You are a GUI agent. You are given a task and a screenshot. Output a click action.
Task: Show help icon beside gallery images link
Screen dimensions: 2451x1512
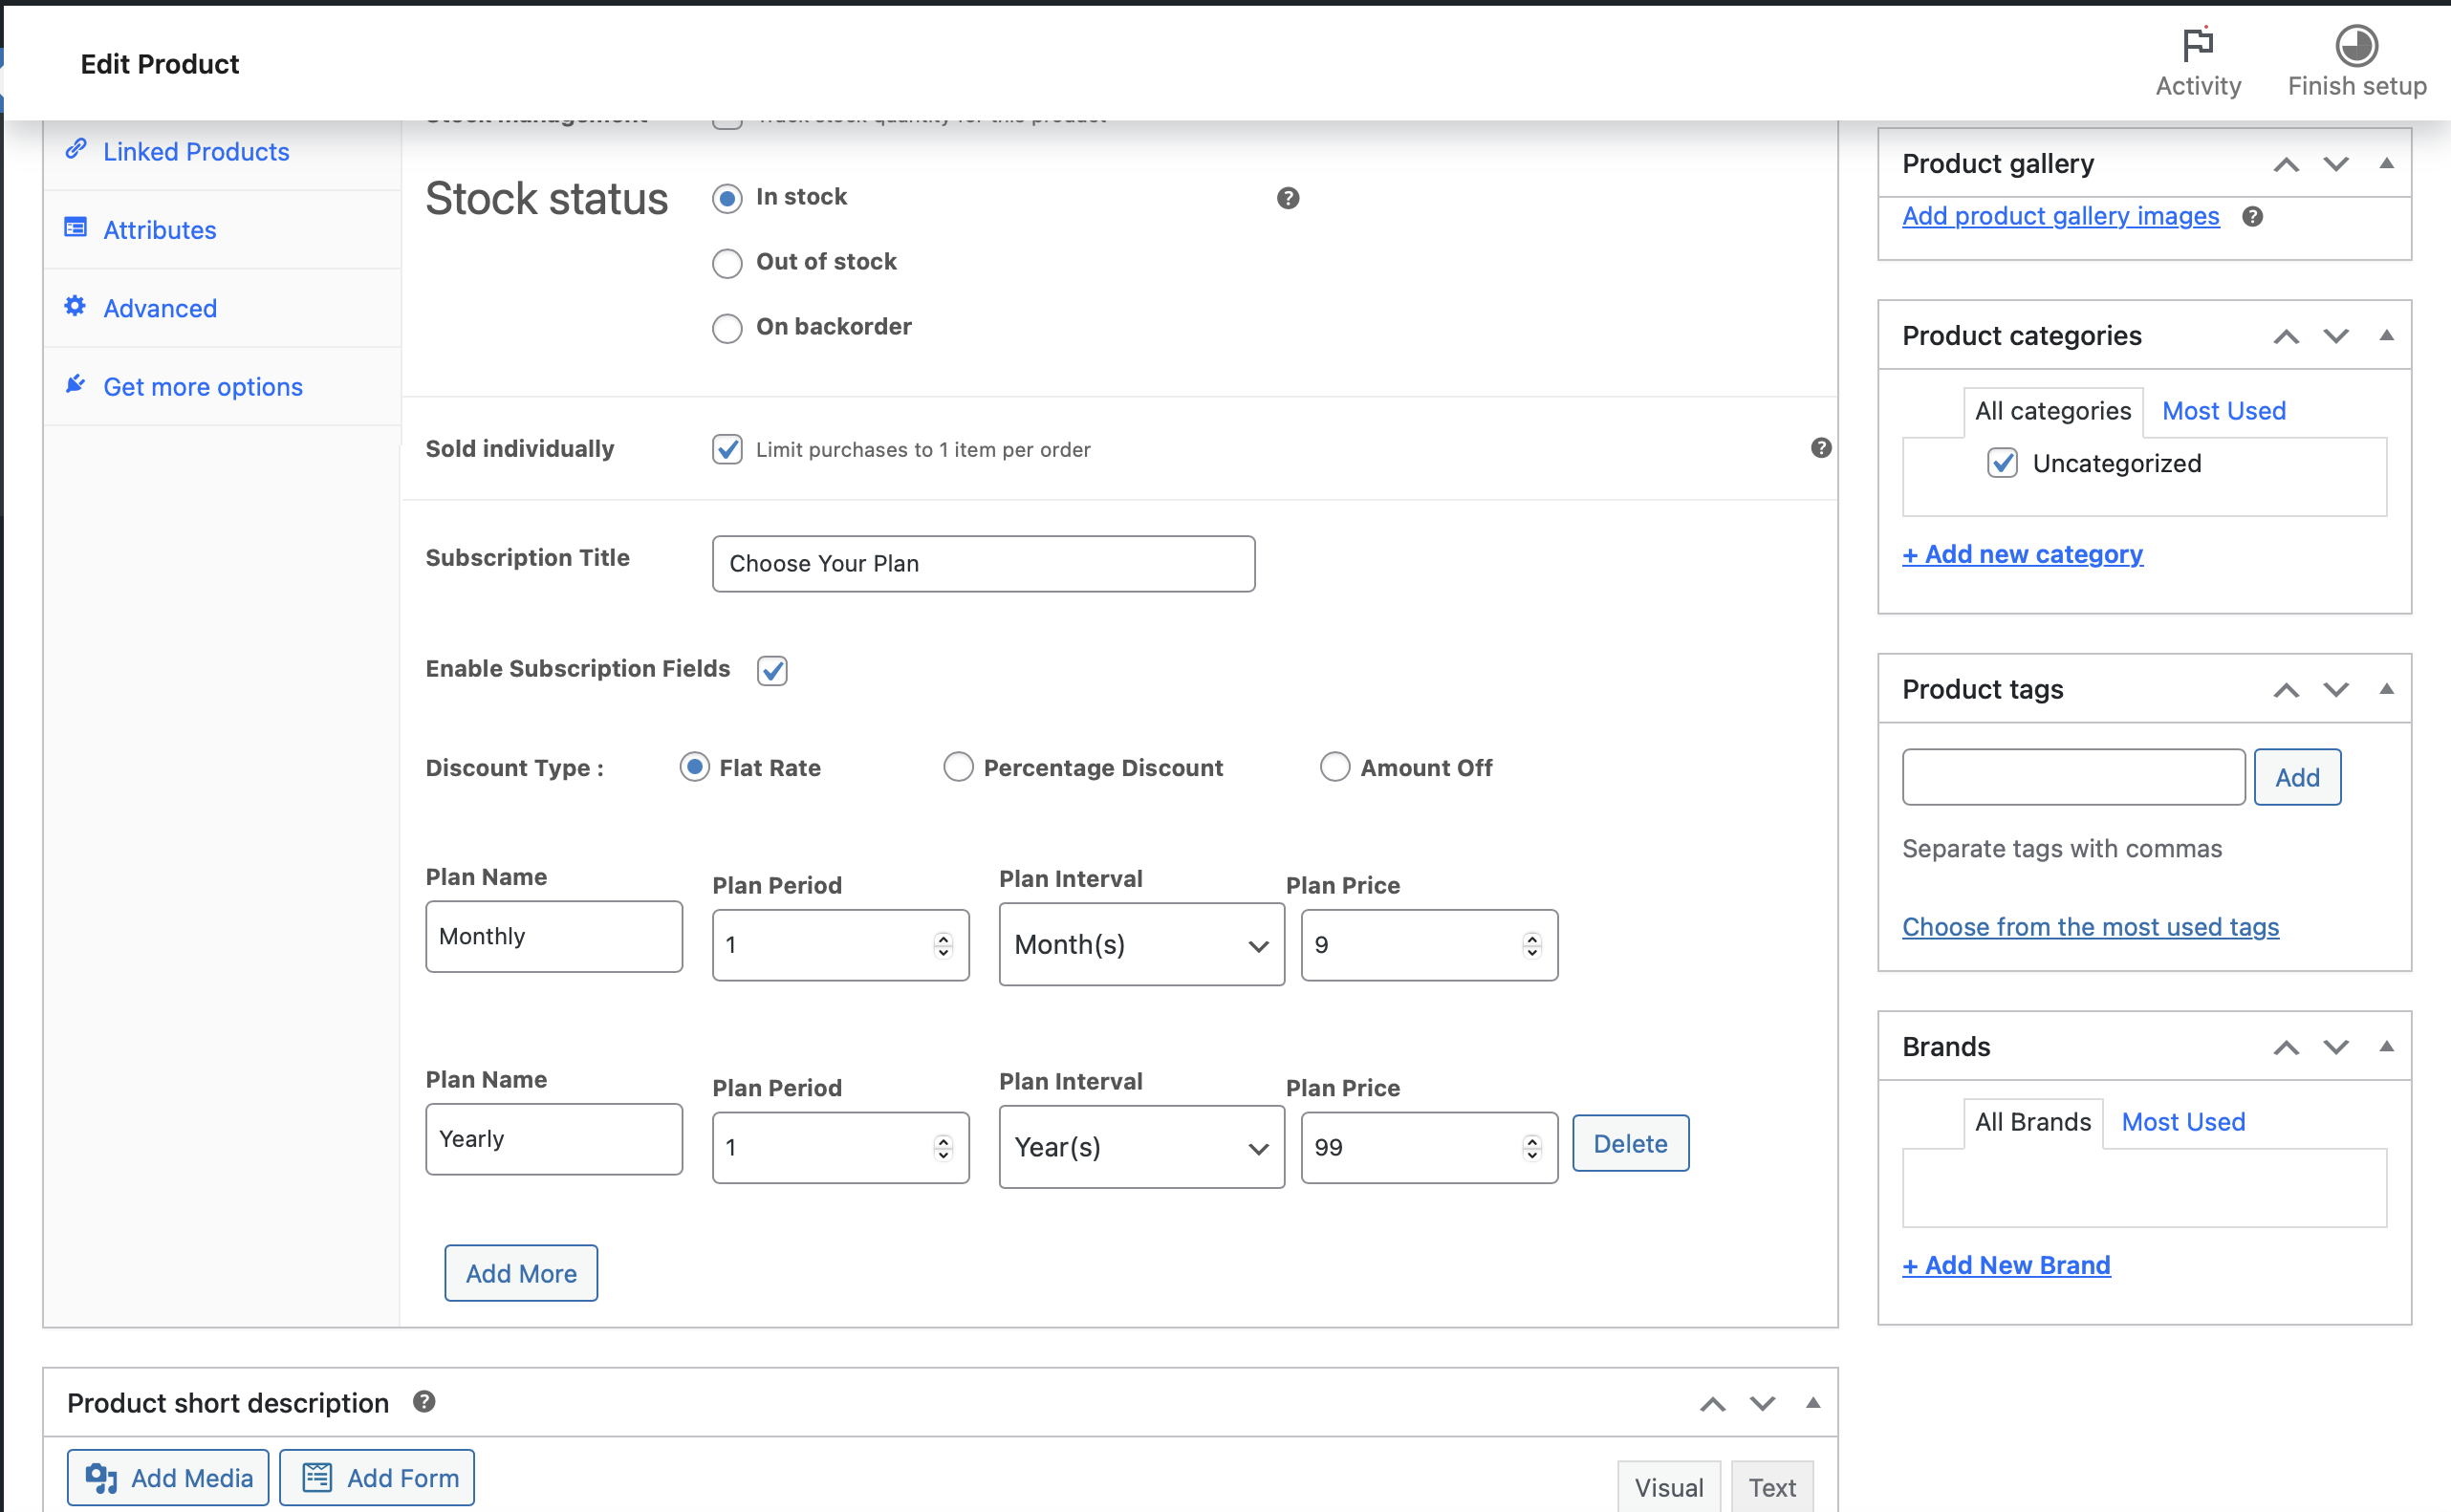click(2252, 216)
